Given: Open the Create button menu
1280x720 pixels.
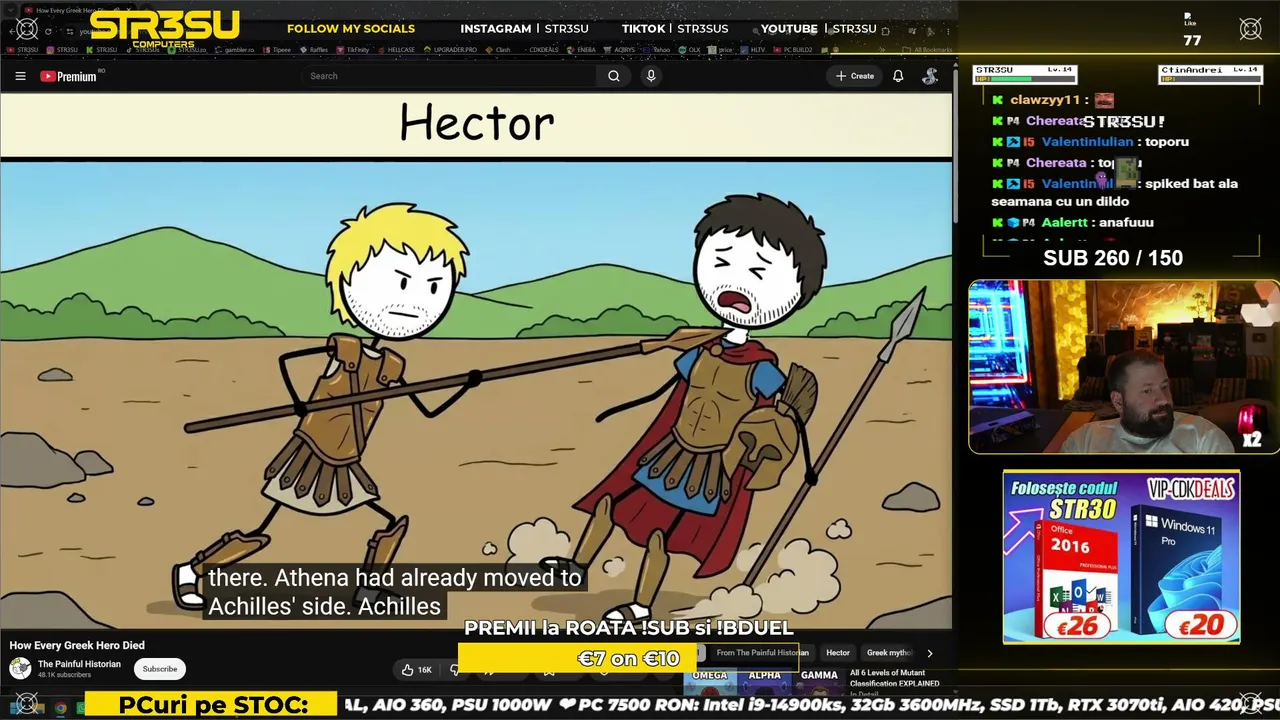Looking at the screenshot, I should pyautogui.click(x=855, y=76).
